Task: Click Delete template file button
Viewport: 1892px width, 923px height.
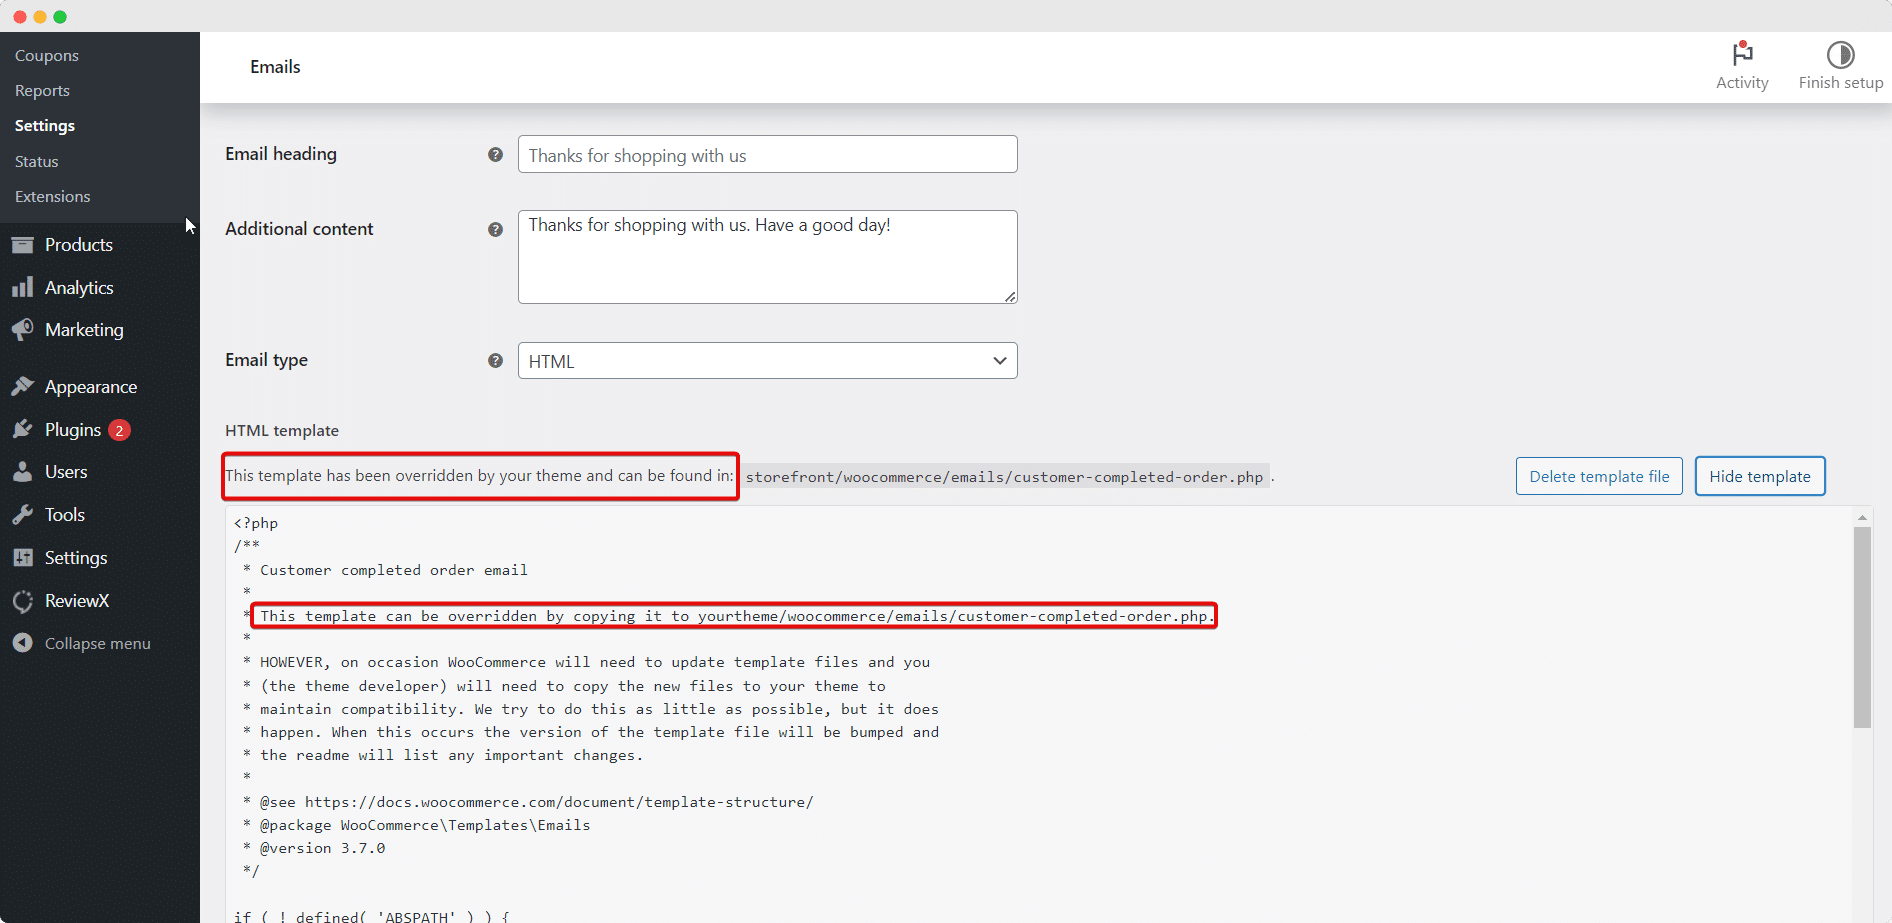Action: click(x=1599, y=476)
